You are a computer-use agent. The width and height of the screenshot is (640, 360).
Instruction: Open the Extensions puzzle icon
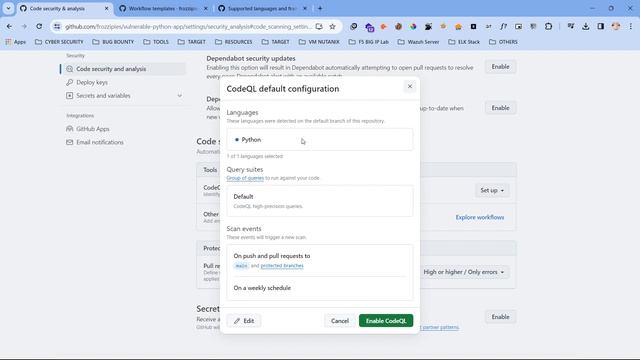point(549,27)
